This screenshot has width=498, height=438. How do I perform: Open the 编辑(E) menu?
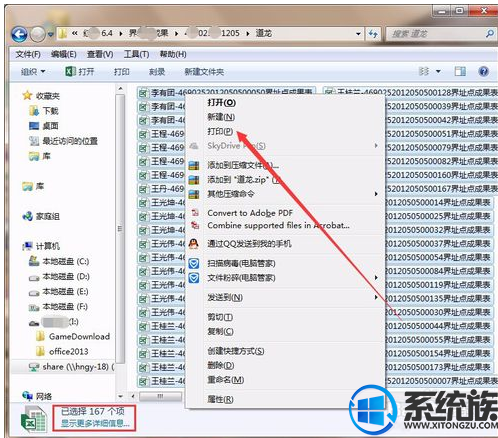[64, 54]
